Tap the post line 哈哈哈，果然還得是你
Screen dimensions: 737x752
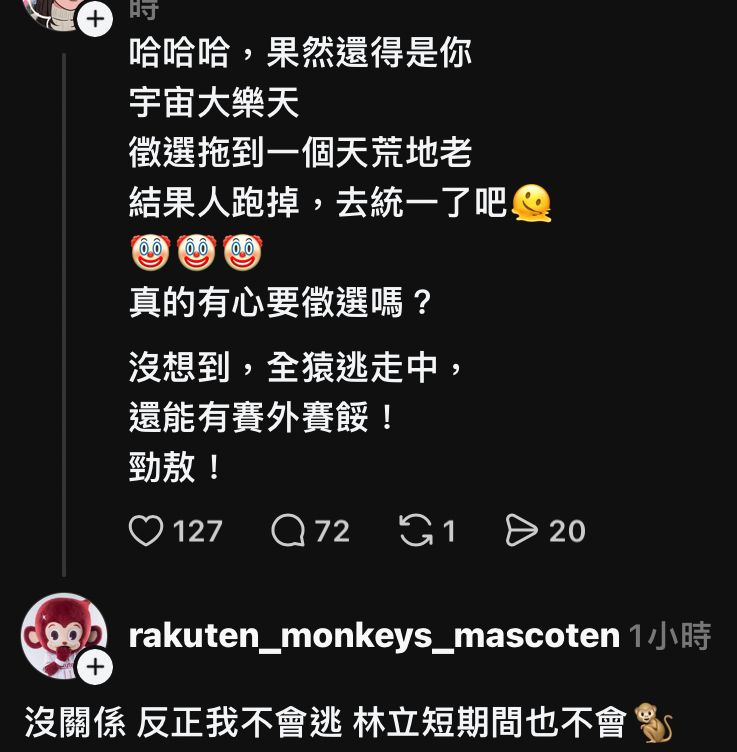301,52
